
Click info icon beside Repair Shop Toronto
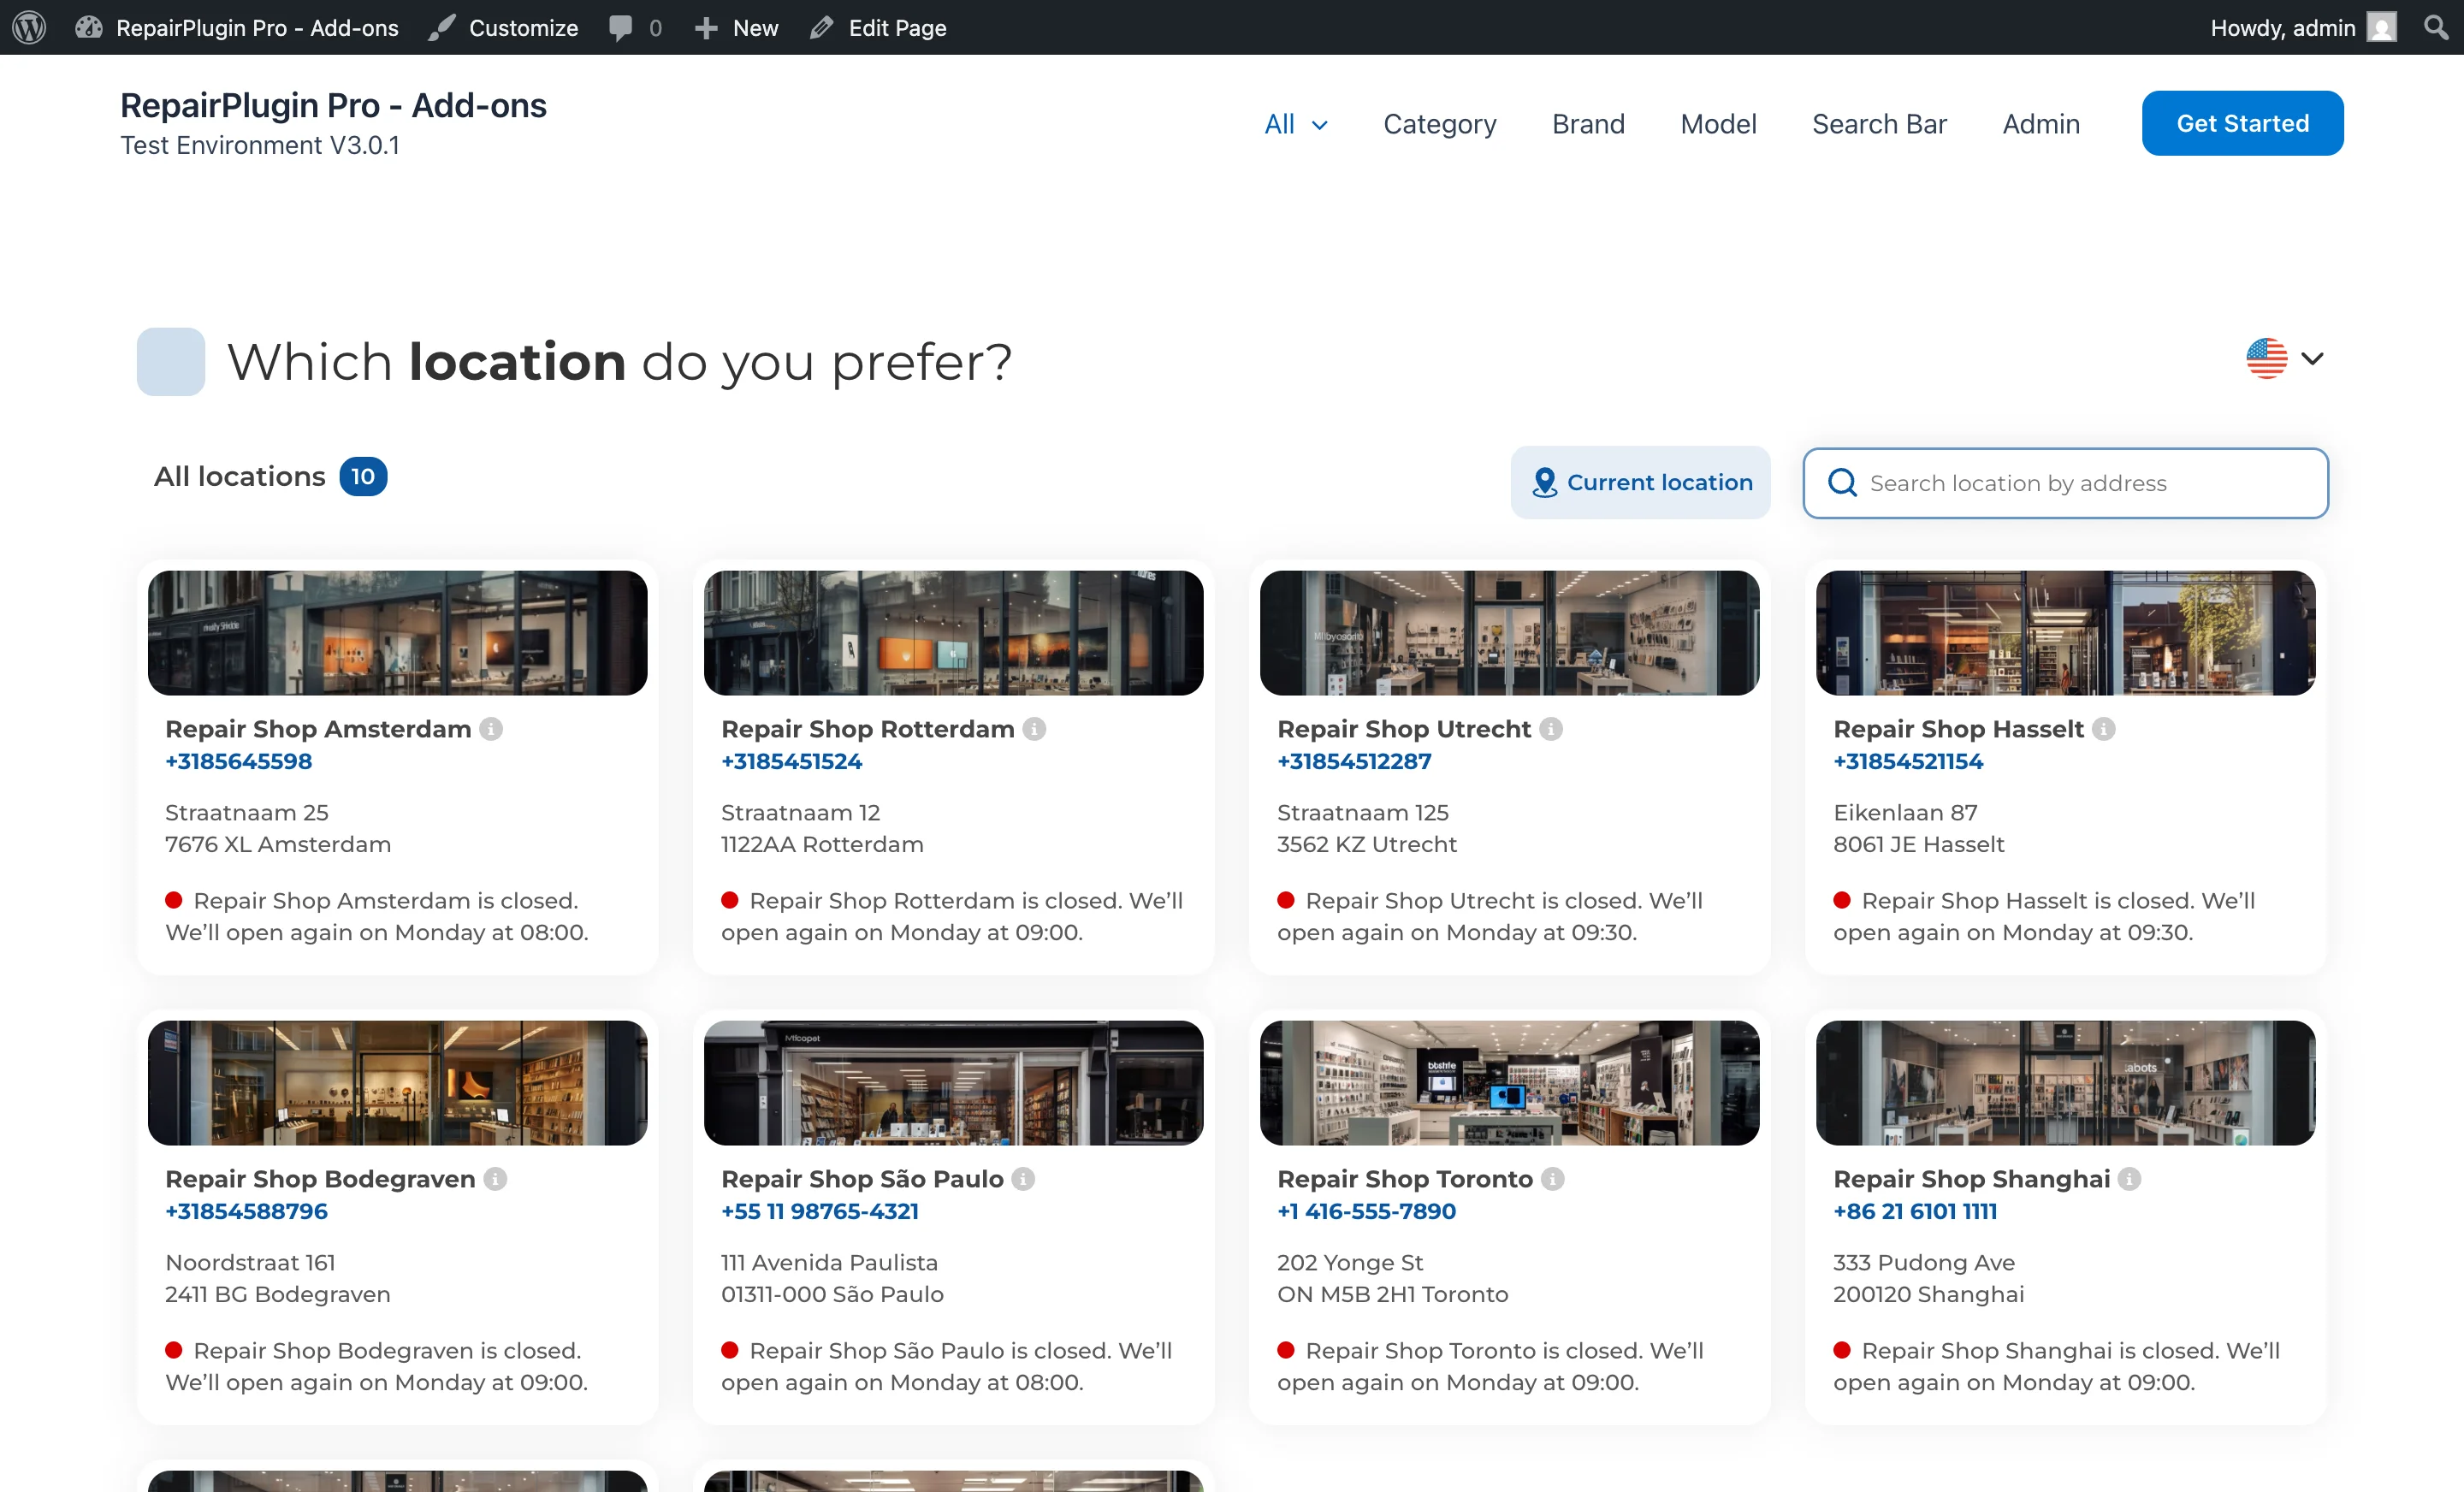click(1552, 1179)
